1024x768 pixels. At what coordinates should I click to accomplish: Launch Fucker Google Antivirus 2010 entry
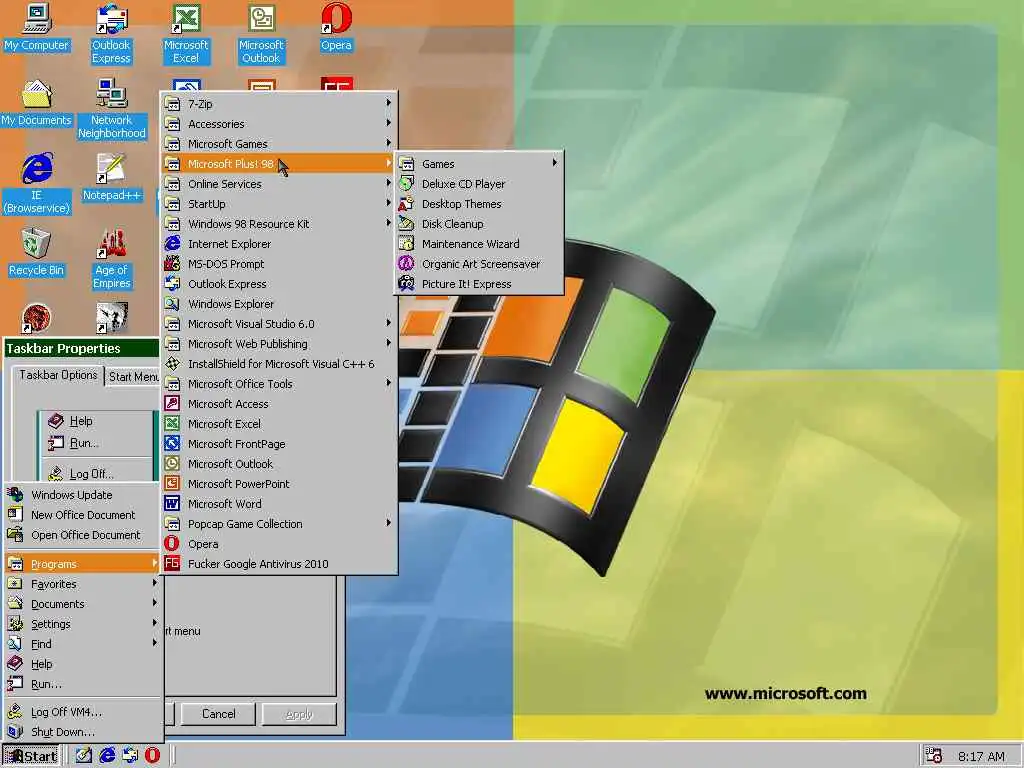(x=280, y=564)
